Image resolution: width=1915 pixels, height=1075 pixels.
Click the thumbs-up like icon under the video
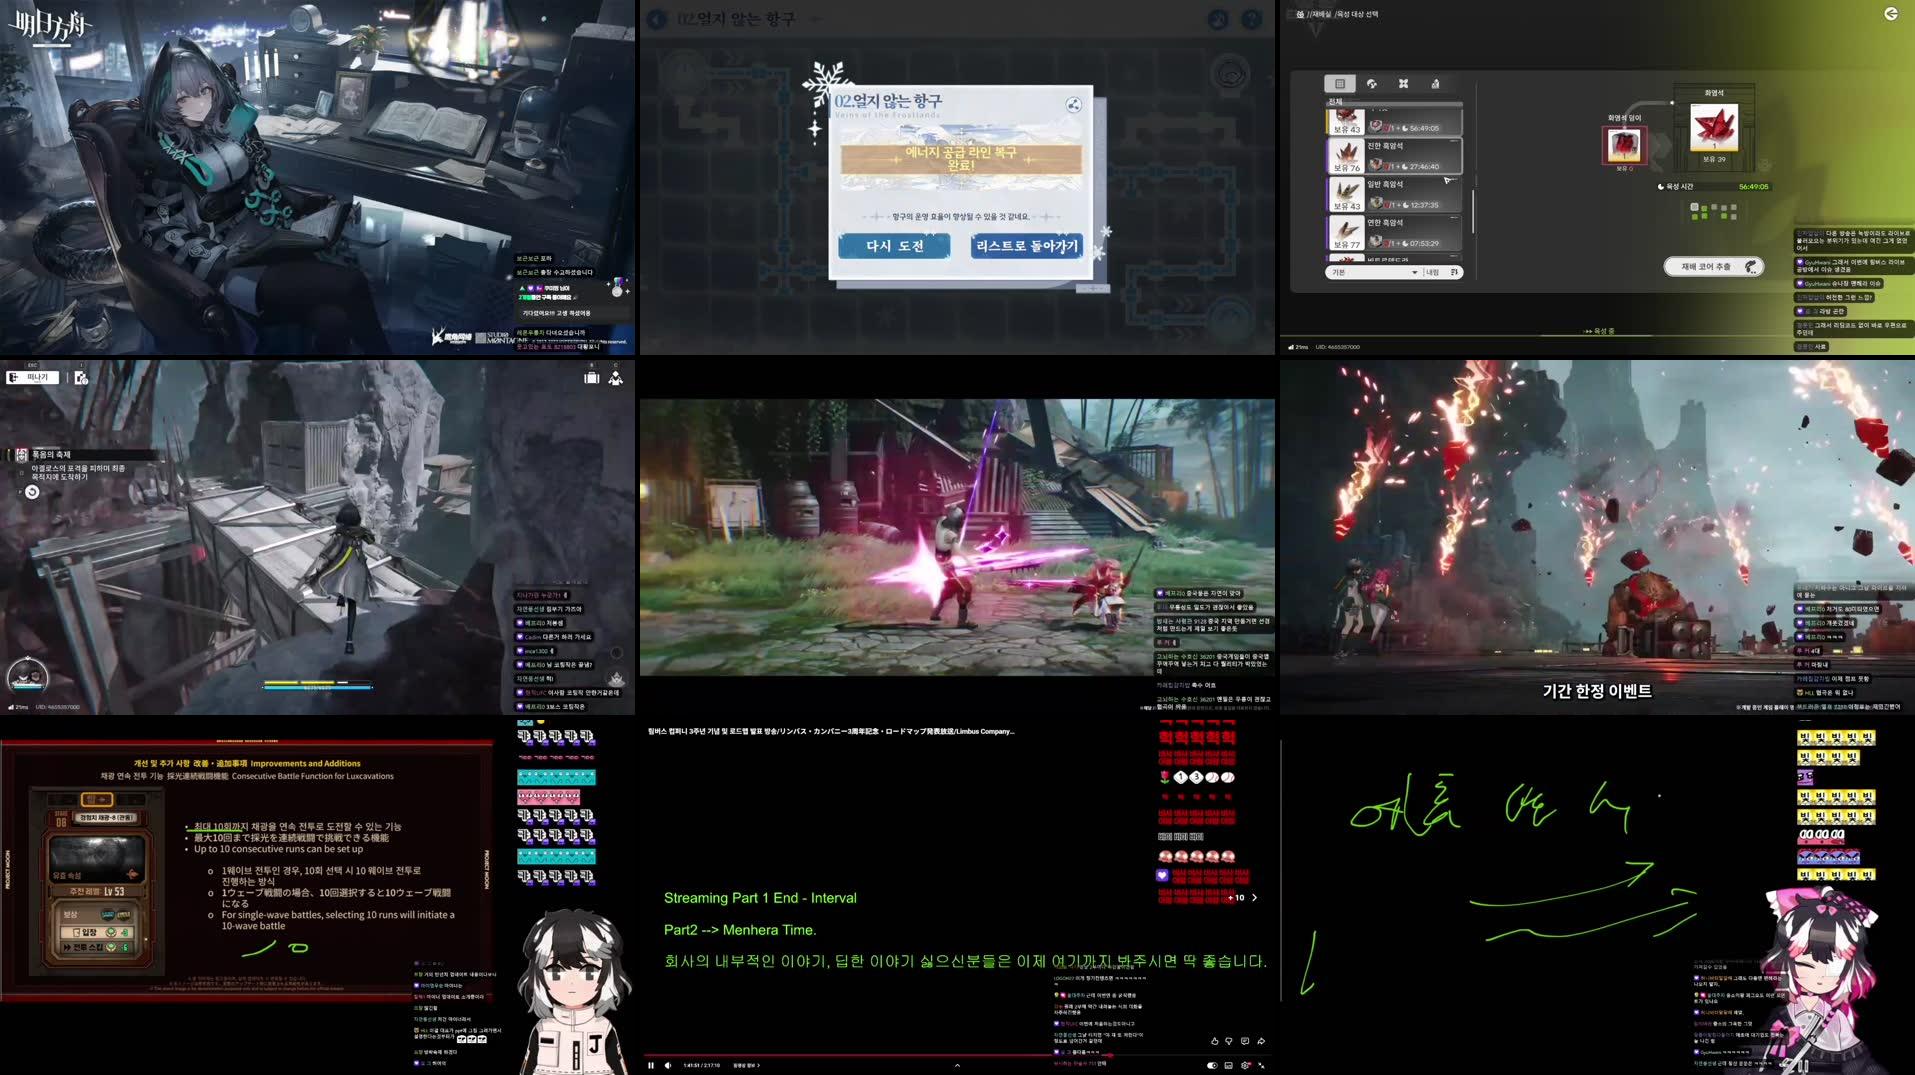click(1213, 1042)
